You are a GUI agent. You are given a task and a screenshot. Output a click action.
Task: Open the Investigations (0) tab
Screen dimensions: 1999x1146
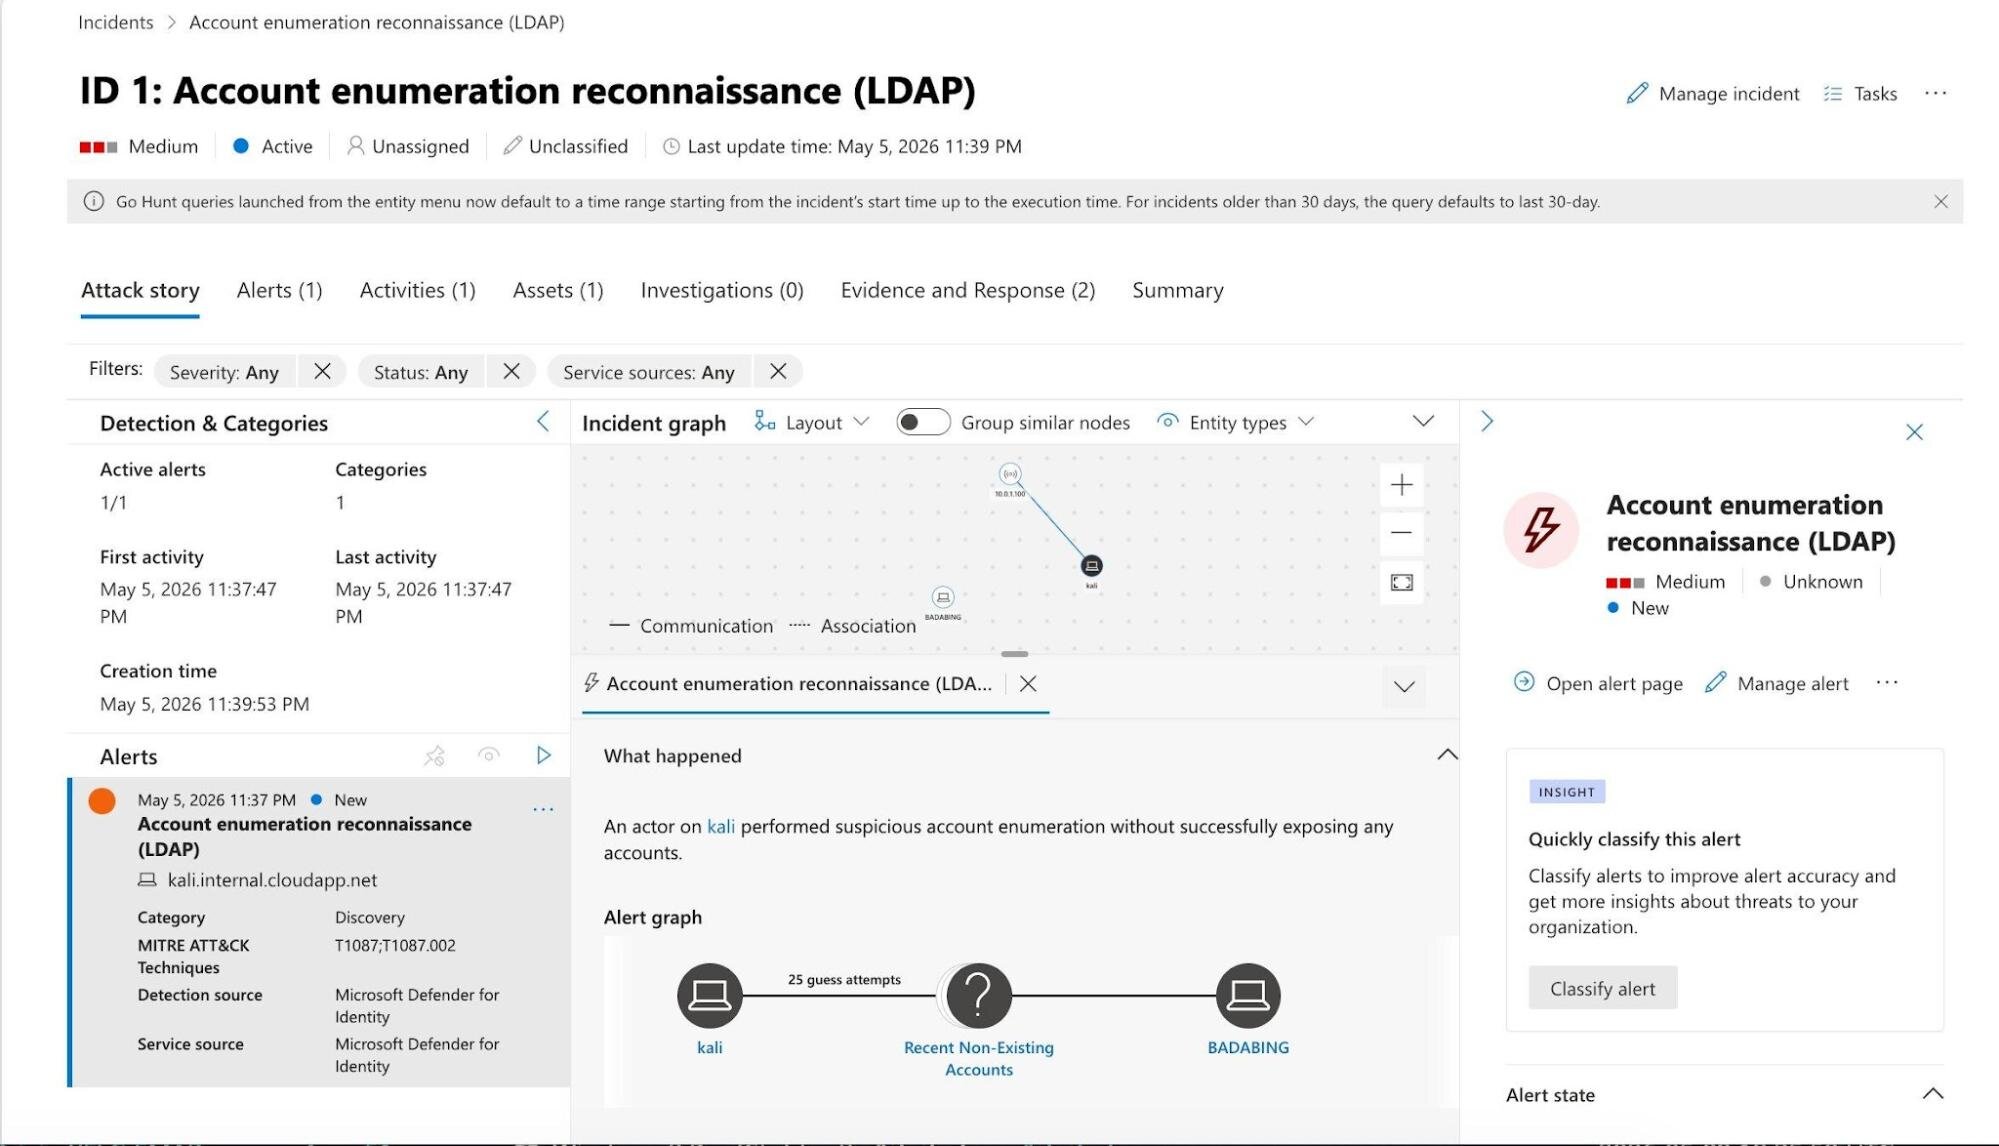(722, 290)
